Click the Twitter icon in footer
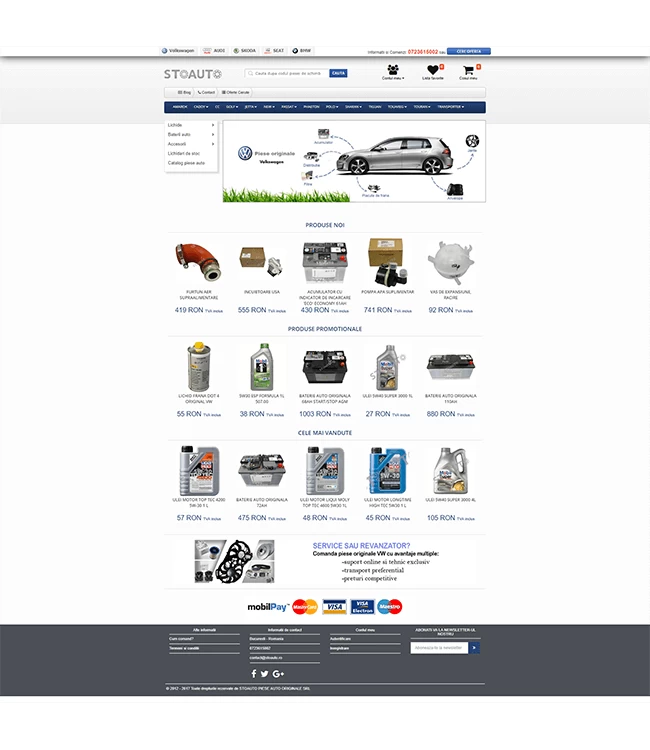This screenshot has width=650, height=750. click(x=265, y=673)
